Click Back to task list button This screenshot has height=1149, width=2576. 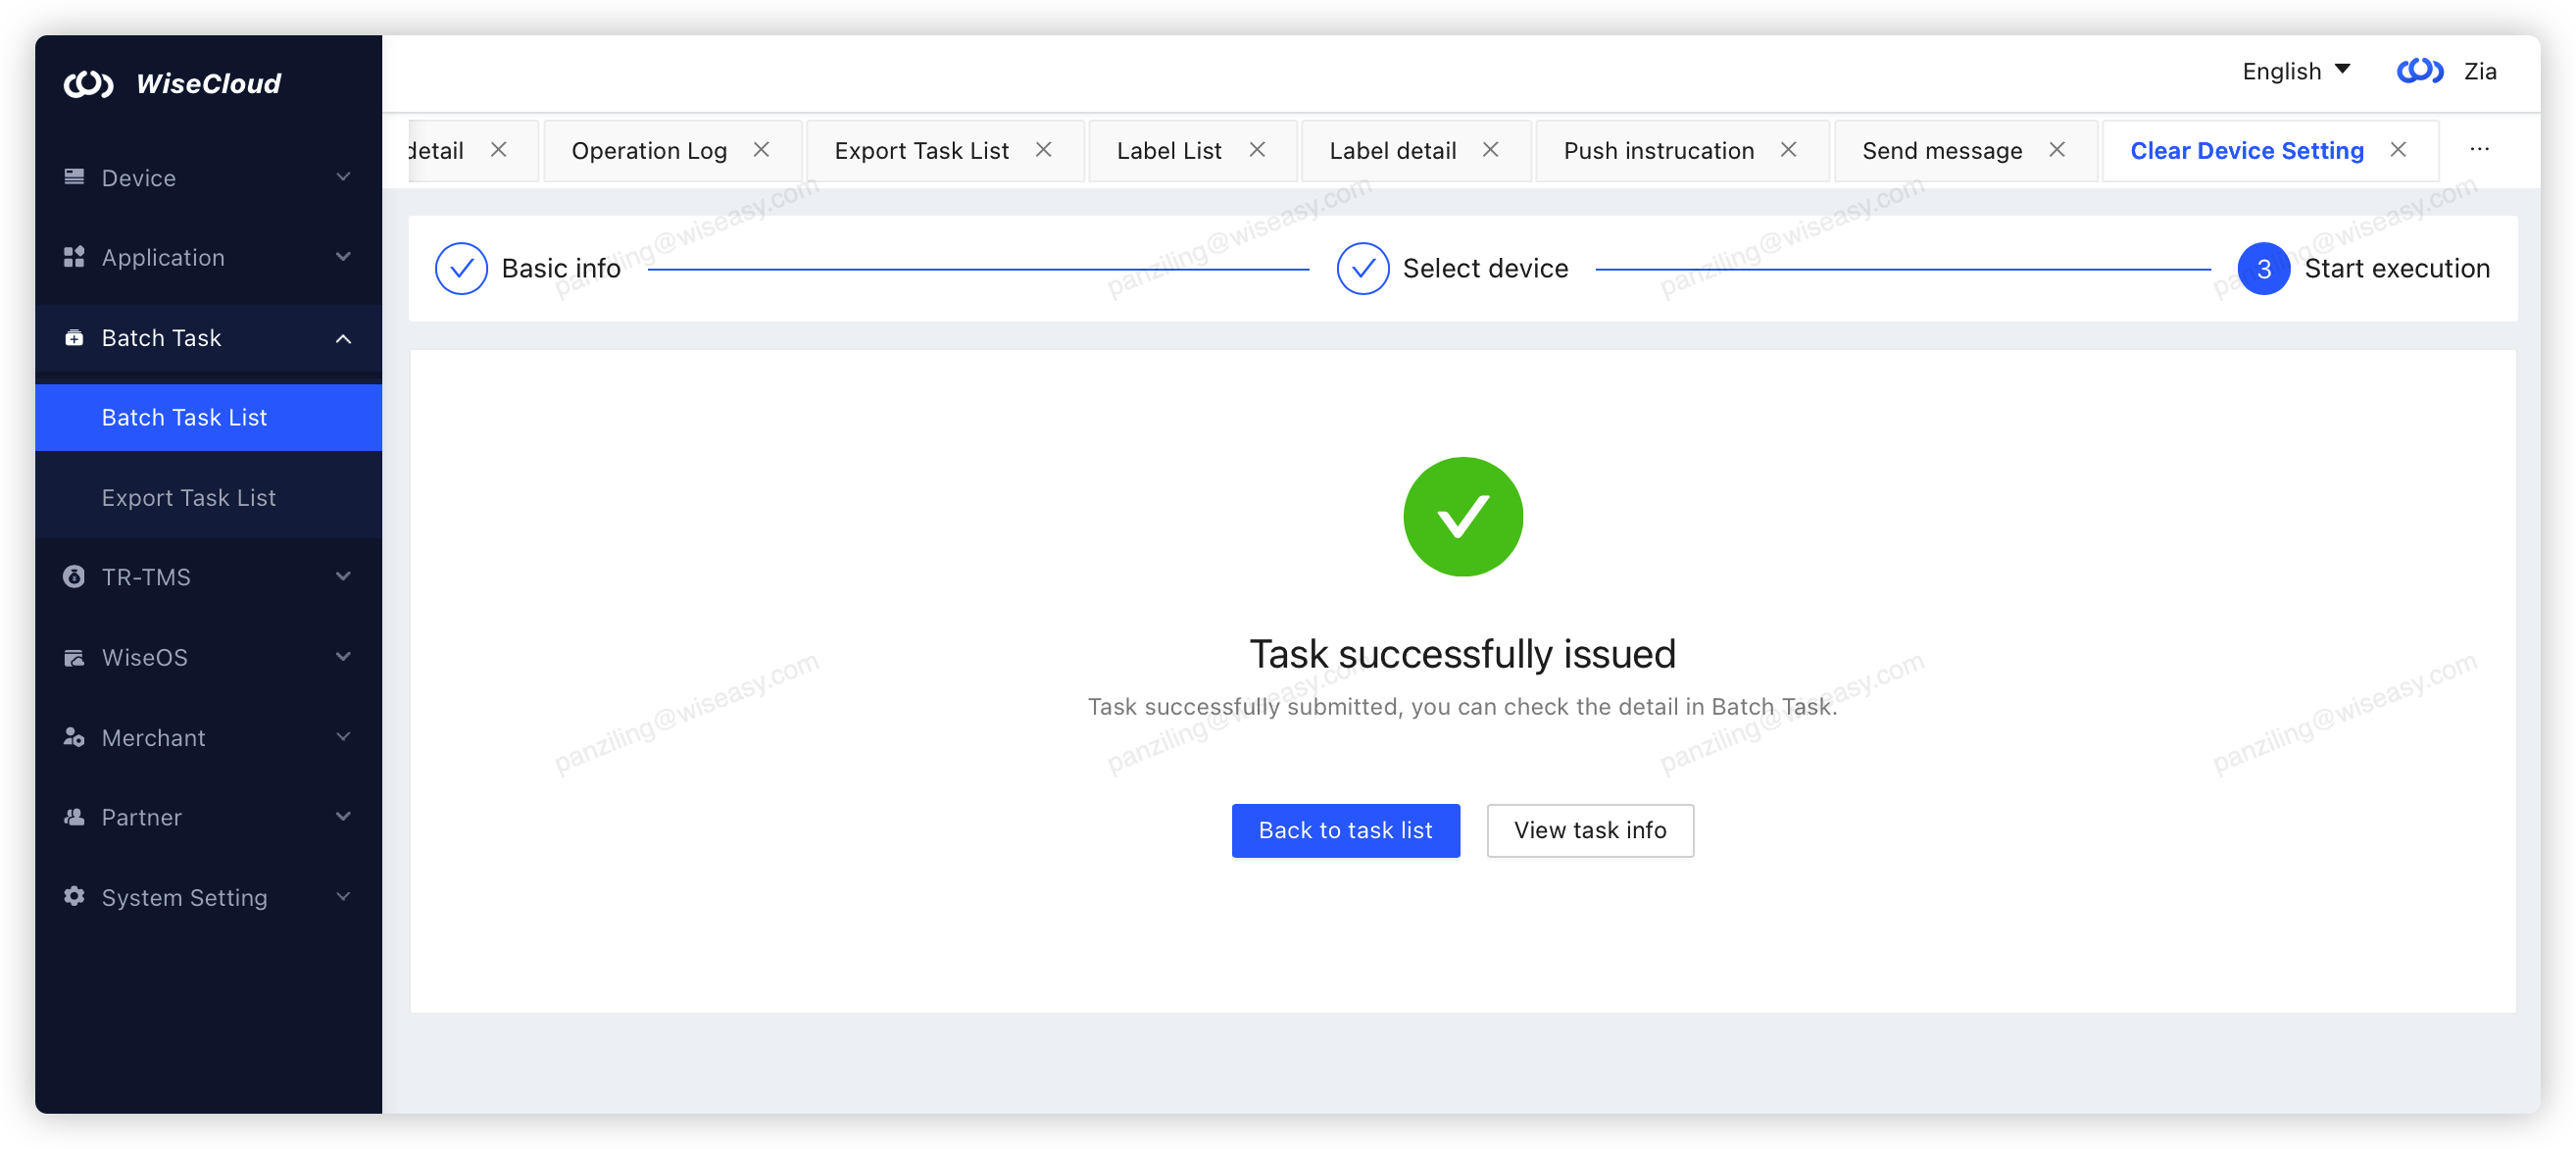[x=1344, y=830]
